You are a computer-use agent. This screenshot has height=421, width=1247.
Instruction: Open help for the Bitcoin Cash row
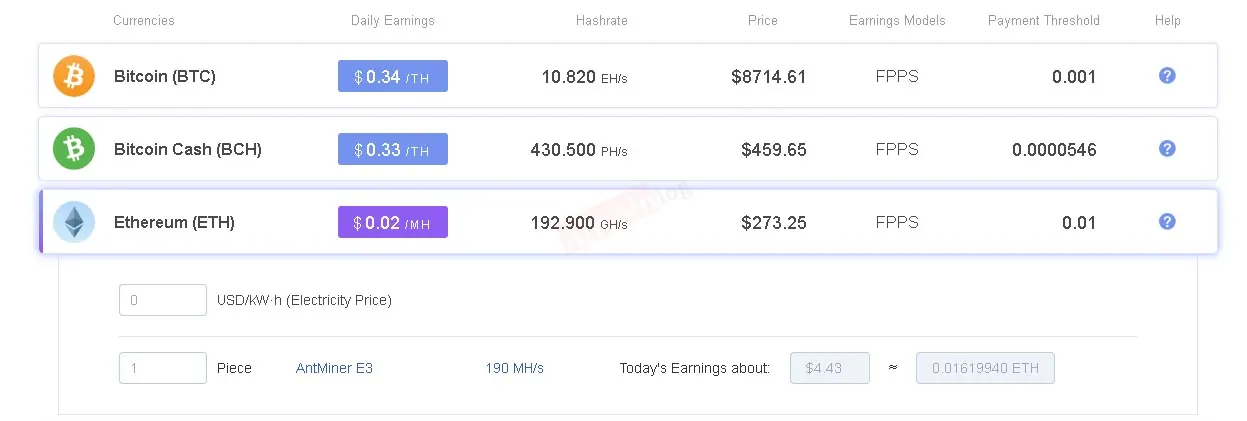(x=1166, y=148)
